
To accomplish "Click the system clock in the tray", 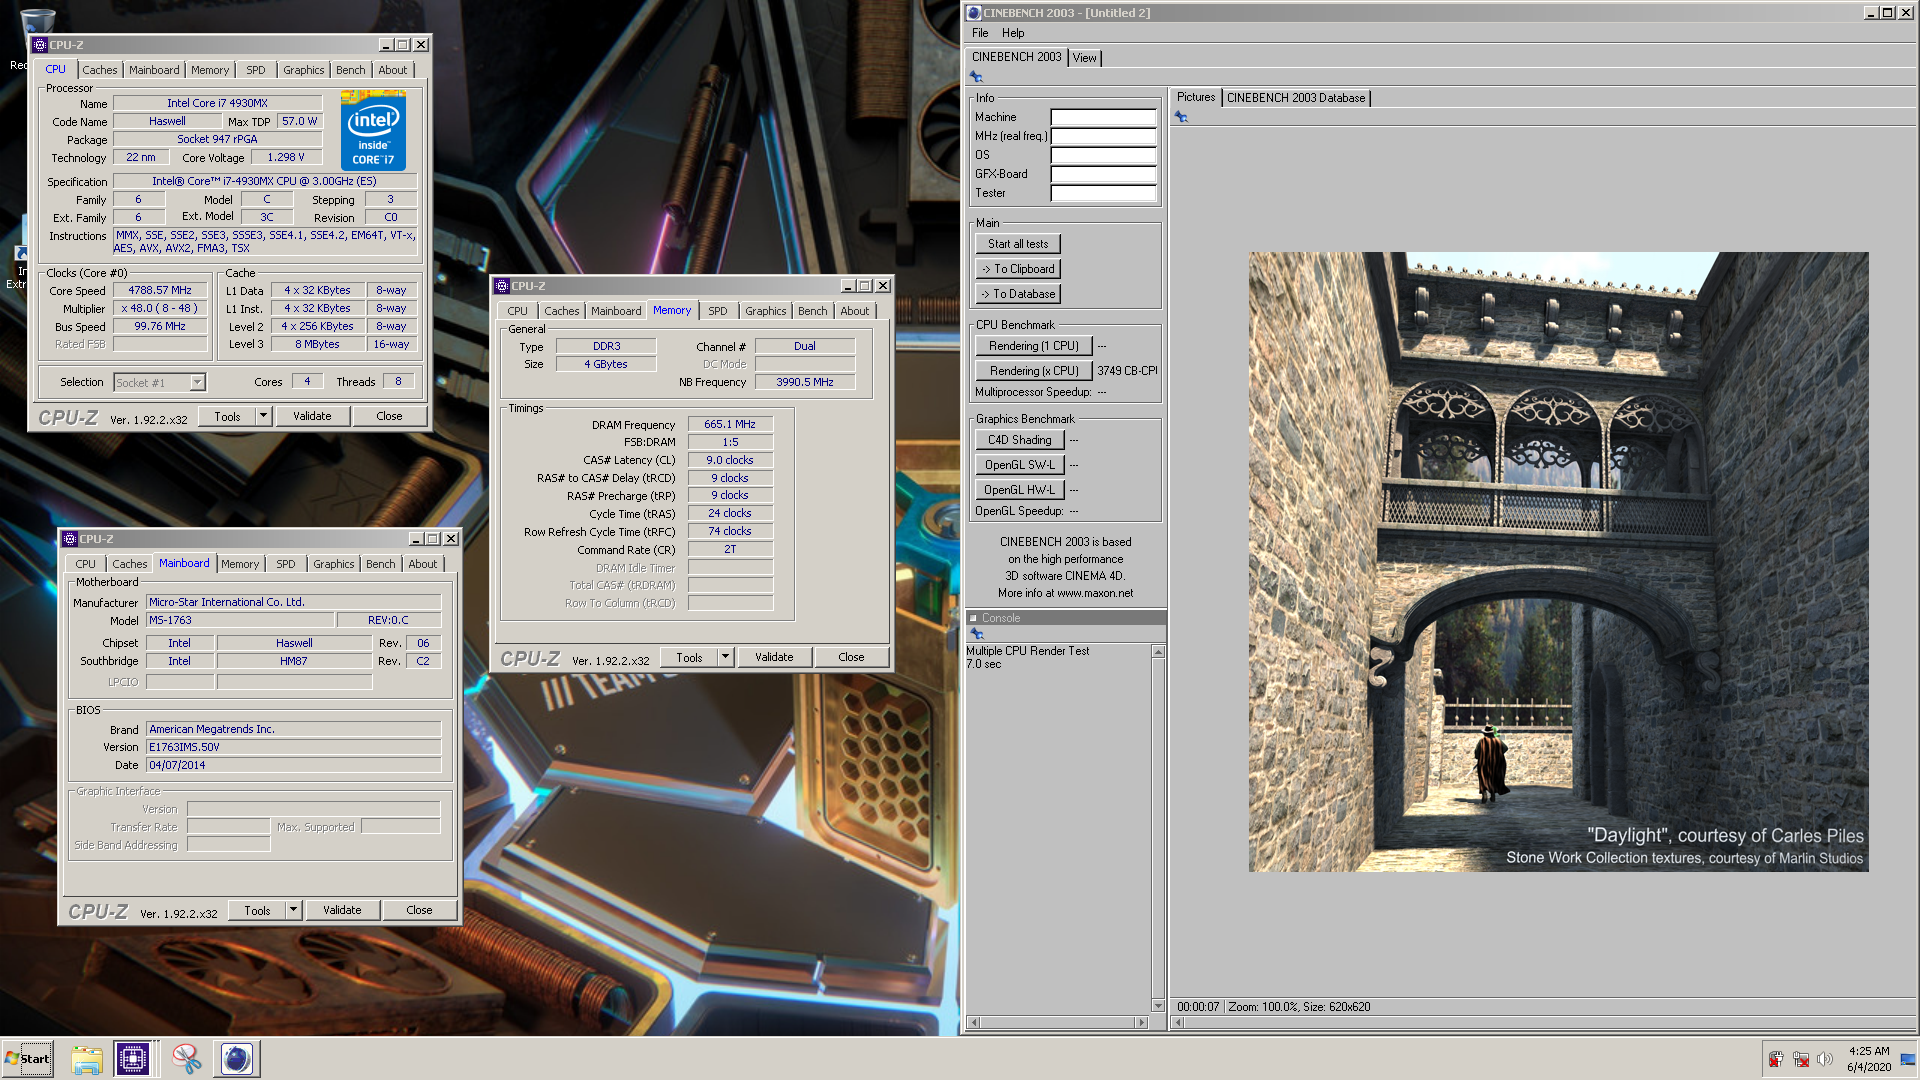I will (1869, 1059).
